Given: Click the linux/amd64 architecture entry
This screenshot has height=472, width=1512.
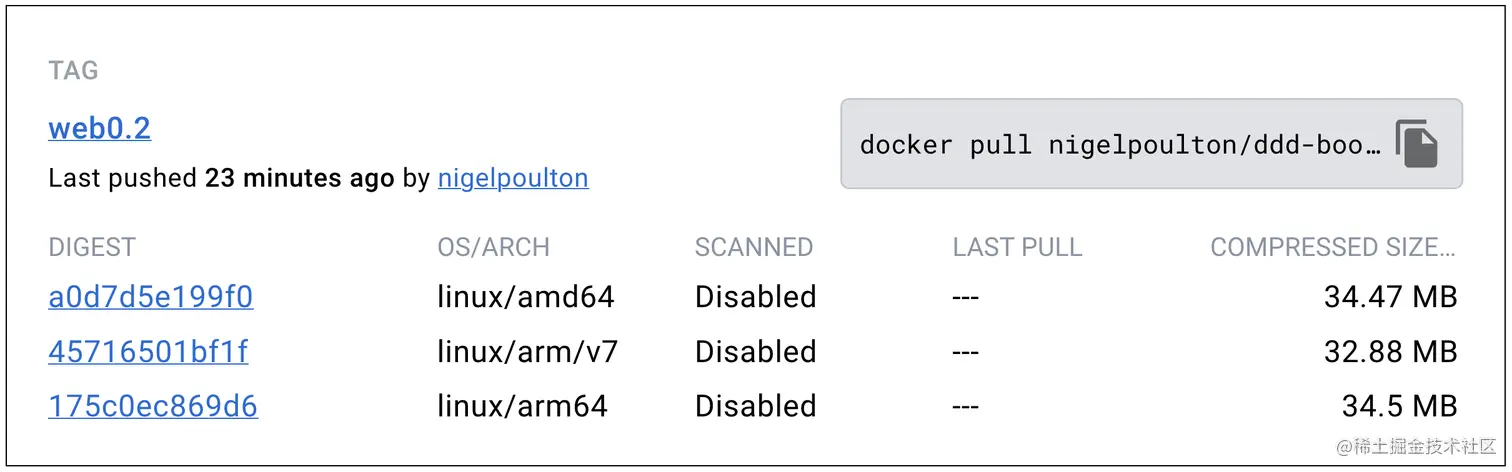Looking at the screenshot, I should click(526, 297).
